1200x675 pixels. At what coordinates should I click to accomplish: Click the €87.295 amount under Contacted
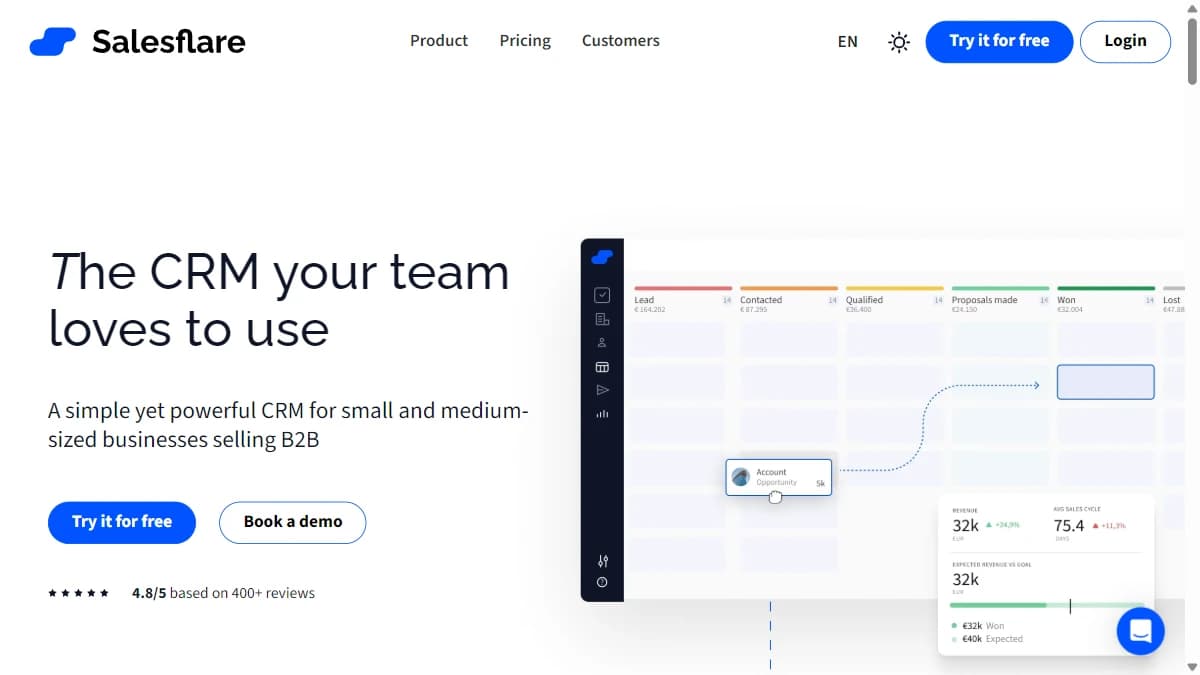pos(754,310)
